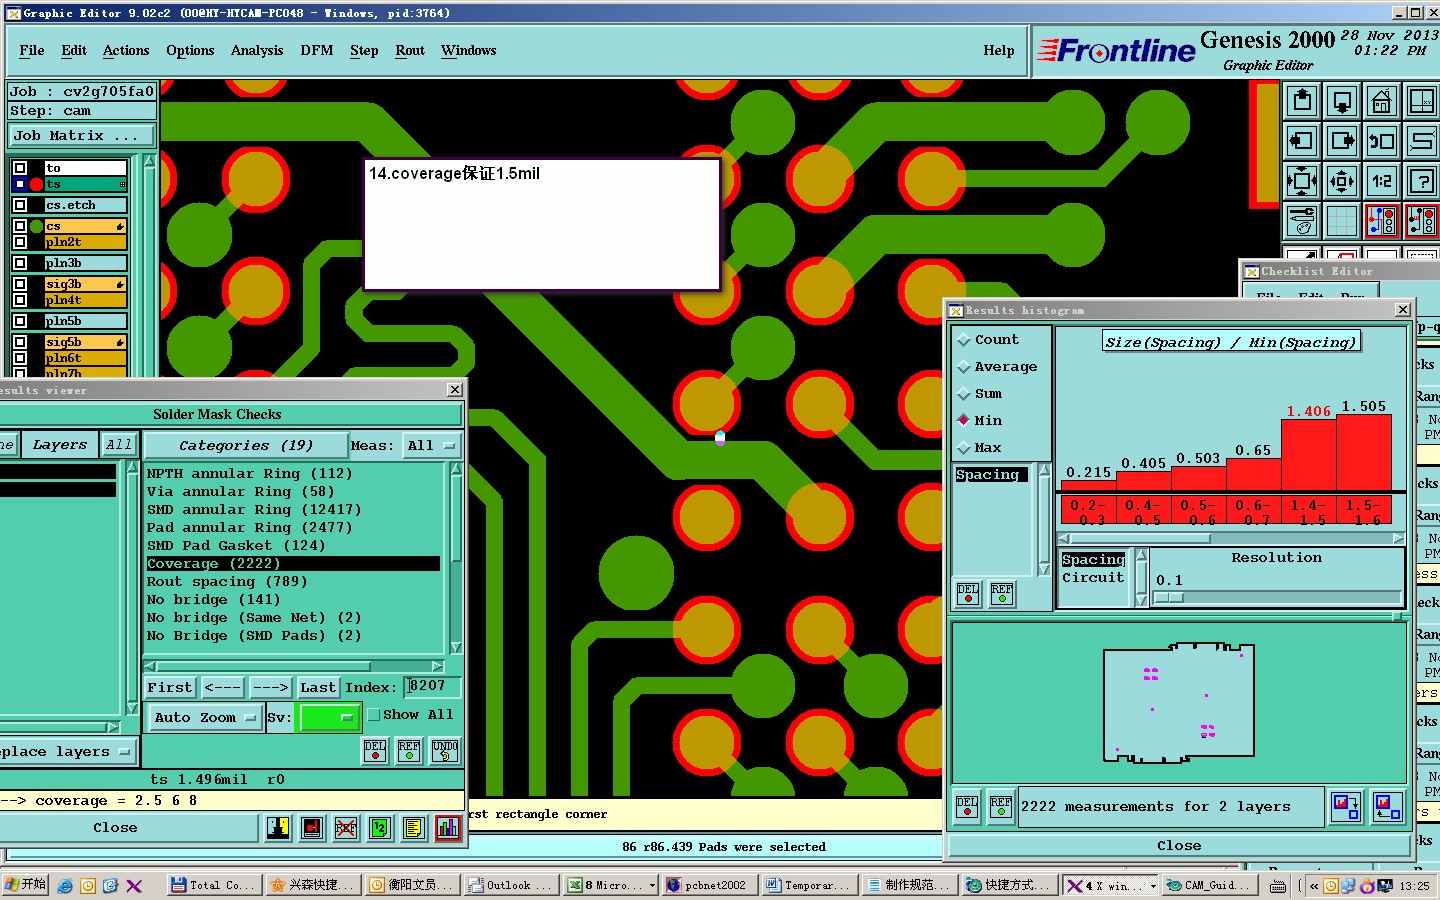The height and width of the screenshot is (900, 1440).
Task: Open the File menu
Action: point(32,51)
